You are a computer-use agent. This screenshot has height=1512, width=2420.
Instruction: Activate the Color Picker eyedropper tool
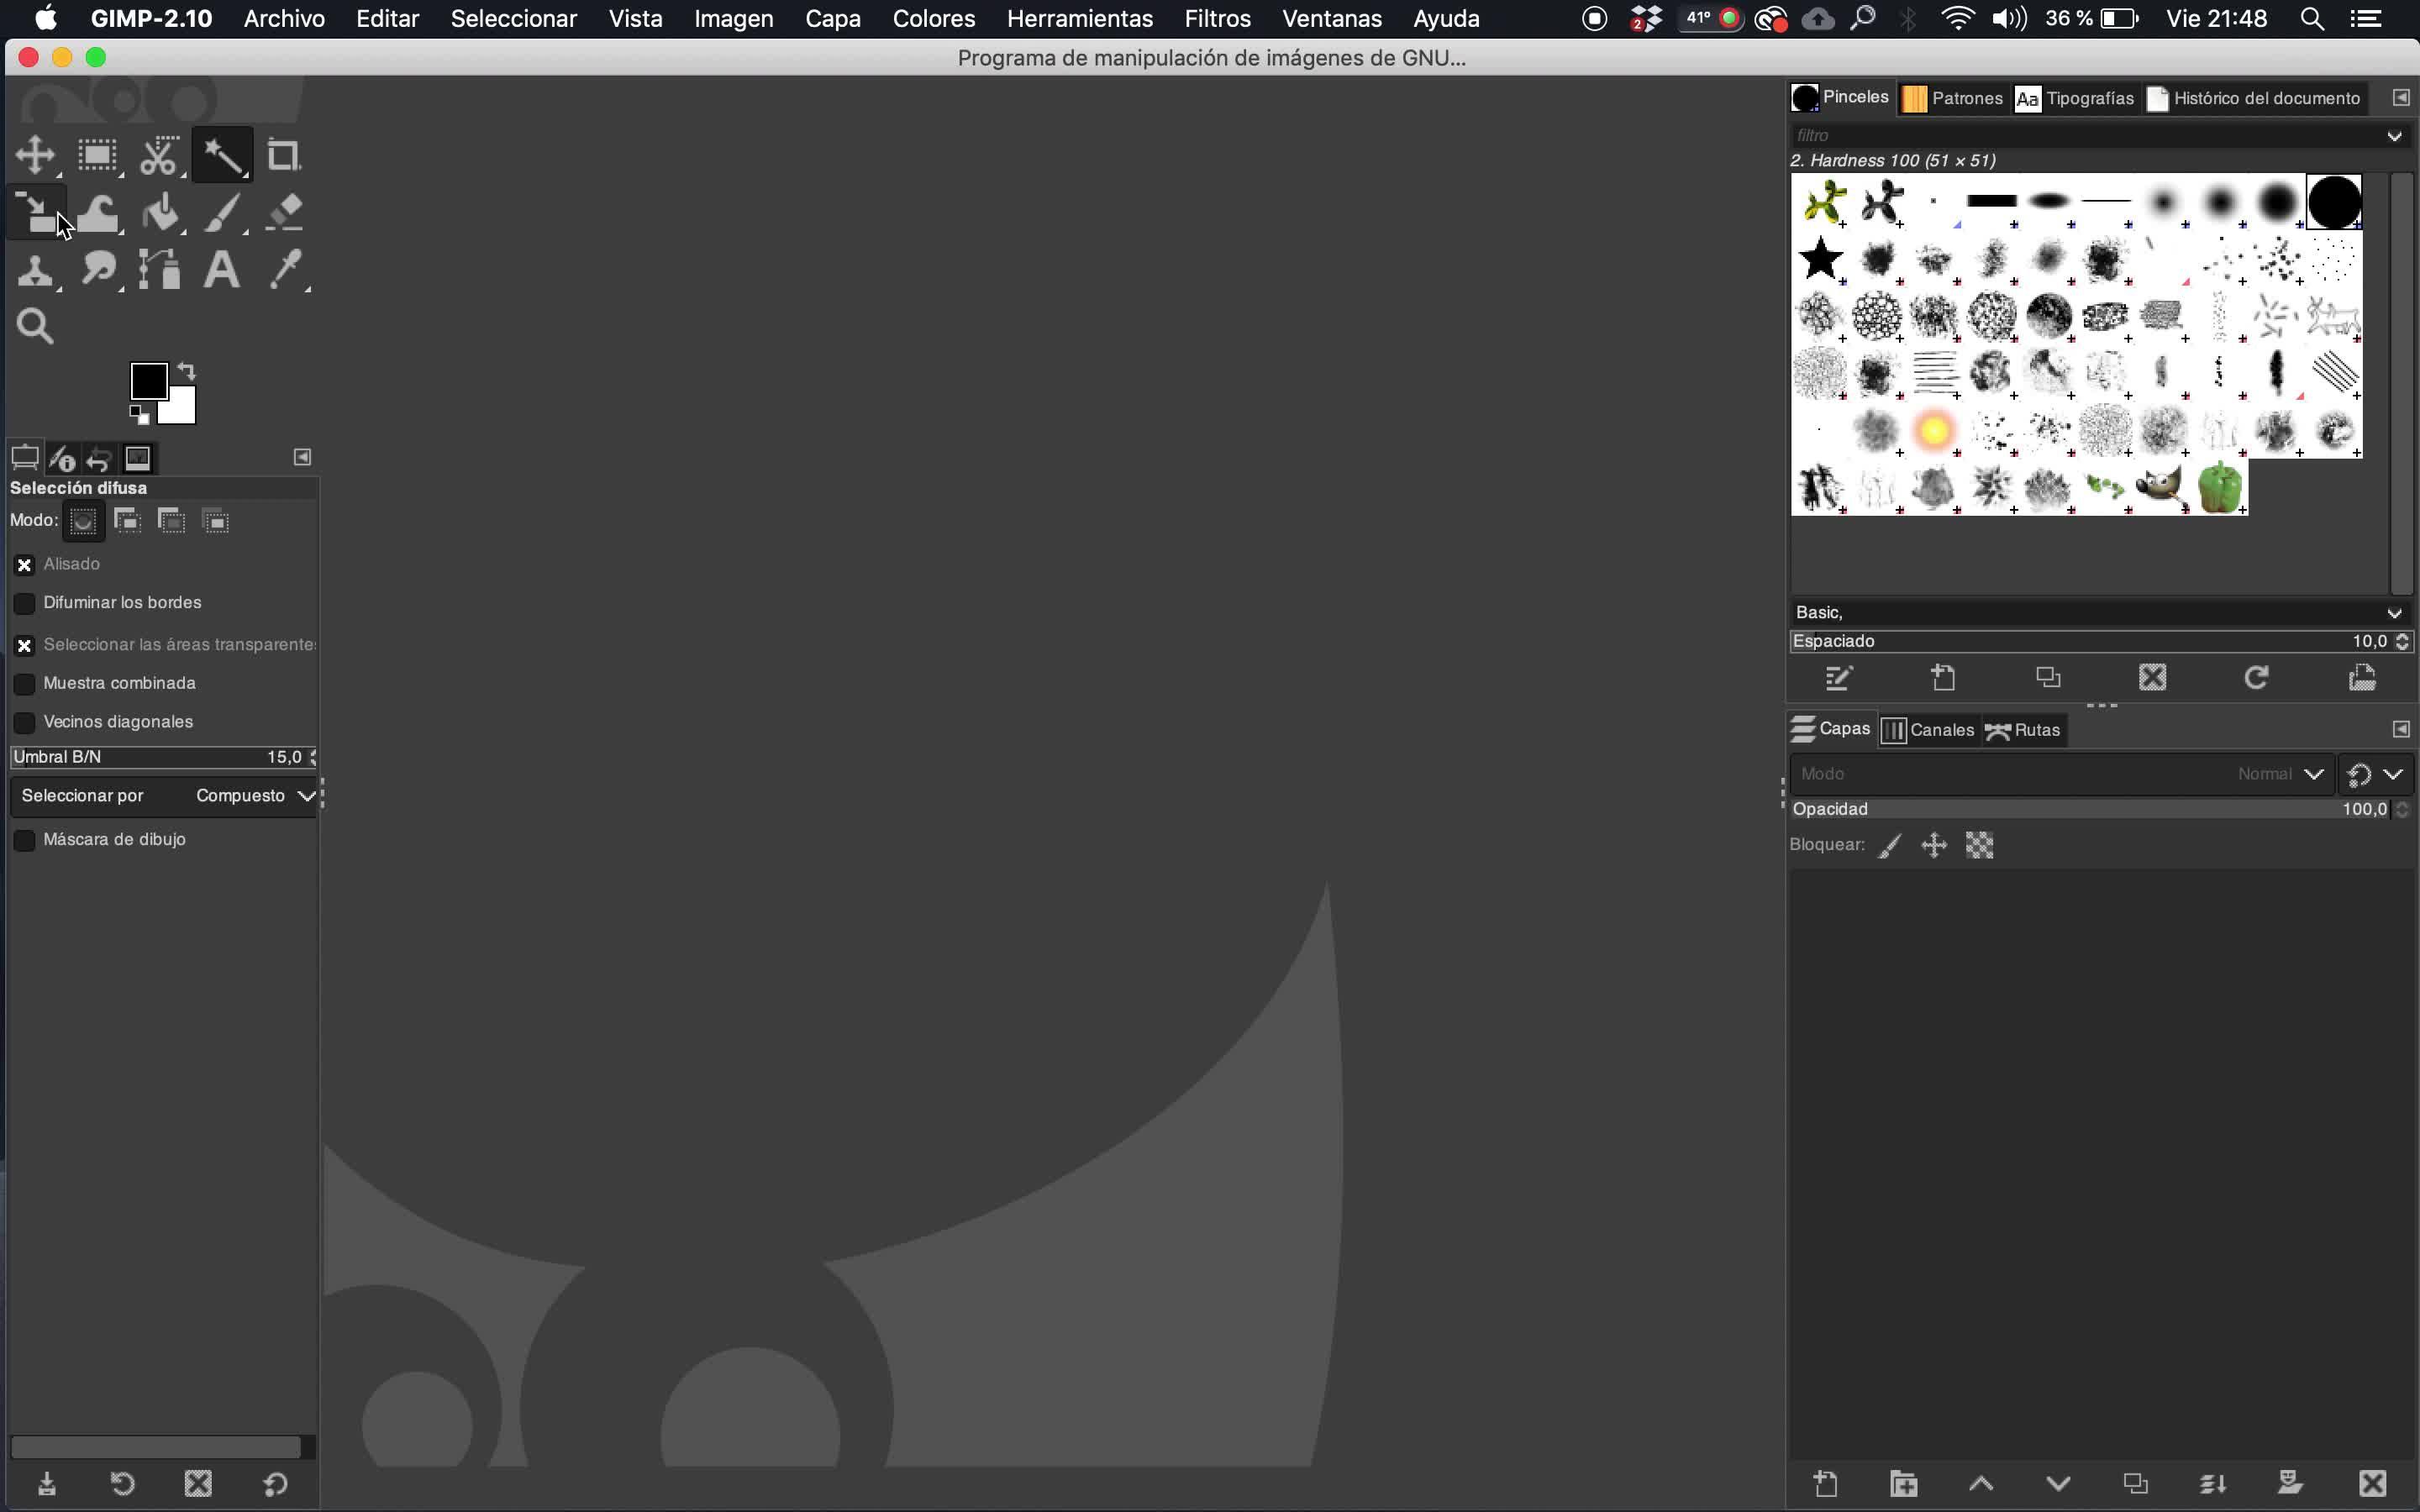286,270
